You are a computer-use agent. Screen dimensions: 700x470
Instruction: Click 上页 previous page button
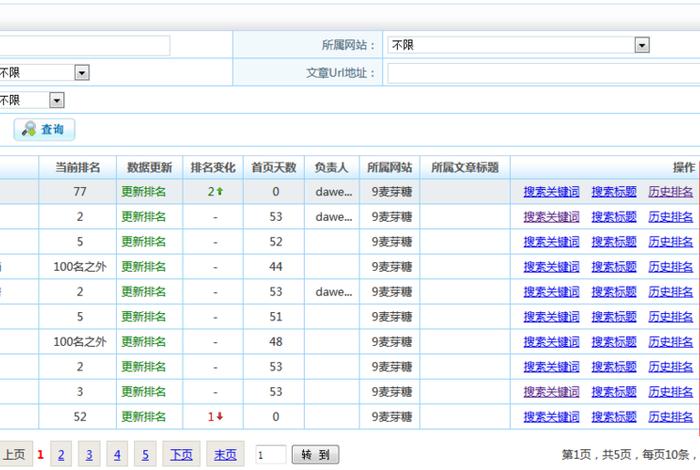15,455
